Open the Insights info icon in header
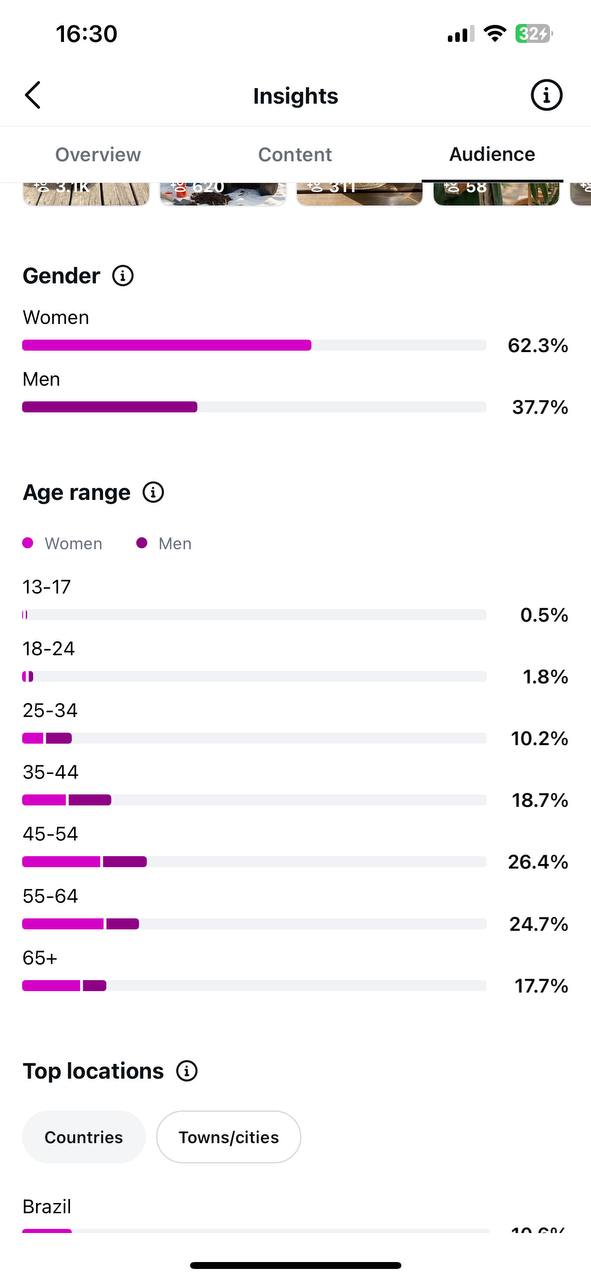This screenshot has height=1280, width=591. 546,96
